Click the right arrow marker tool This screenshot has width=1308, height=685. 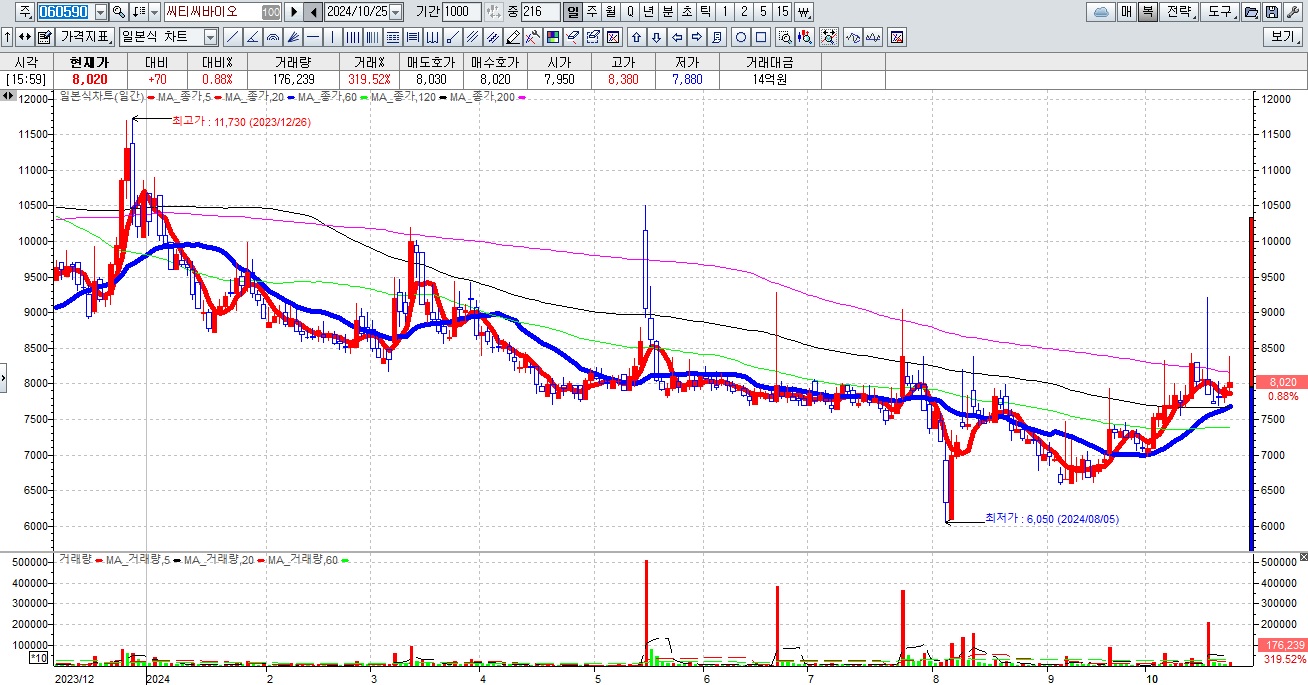[x=696, y=37]
